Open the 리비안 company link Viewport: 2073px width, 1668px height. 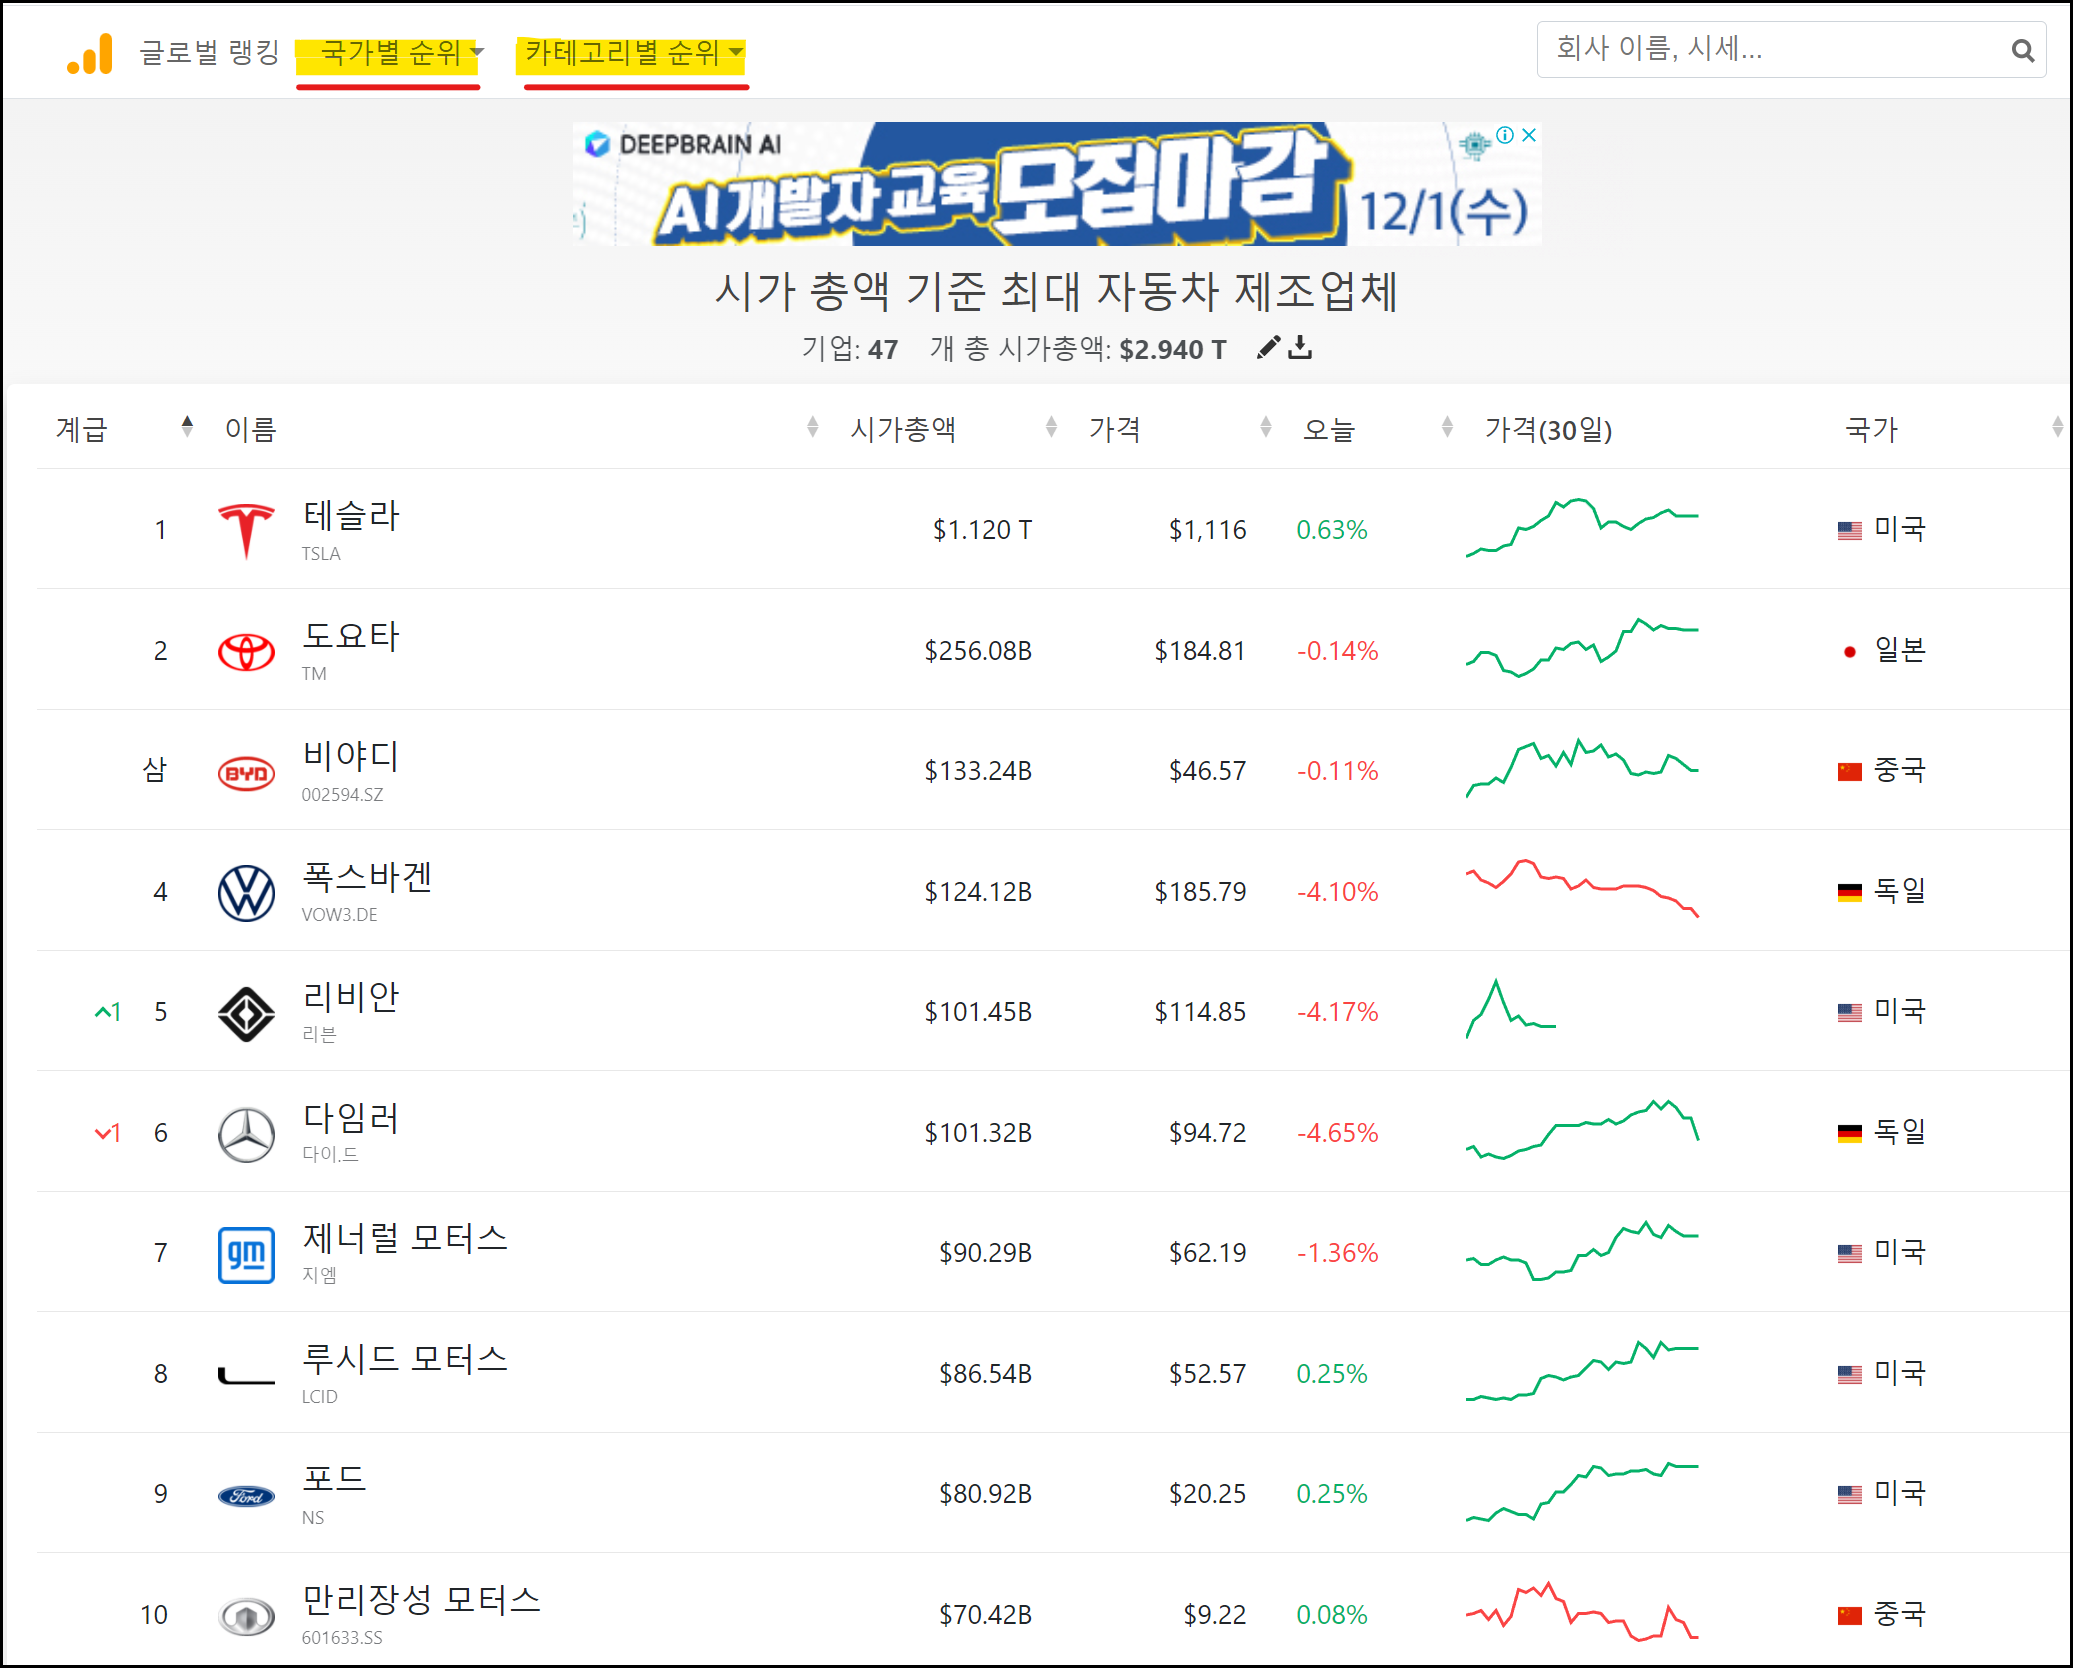click(351, 997)
